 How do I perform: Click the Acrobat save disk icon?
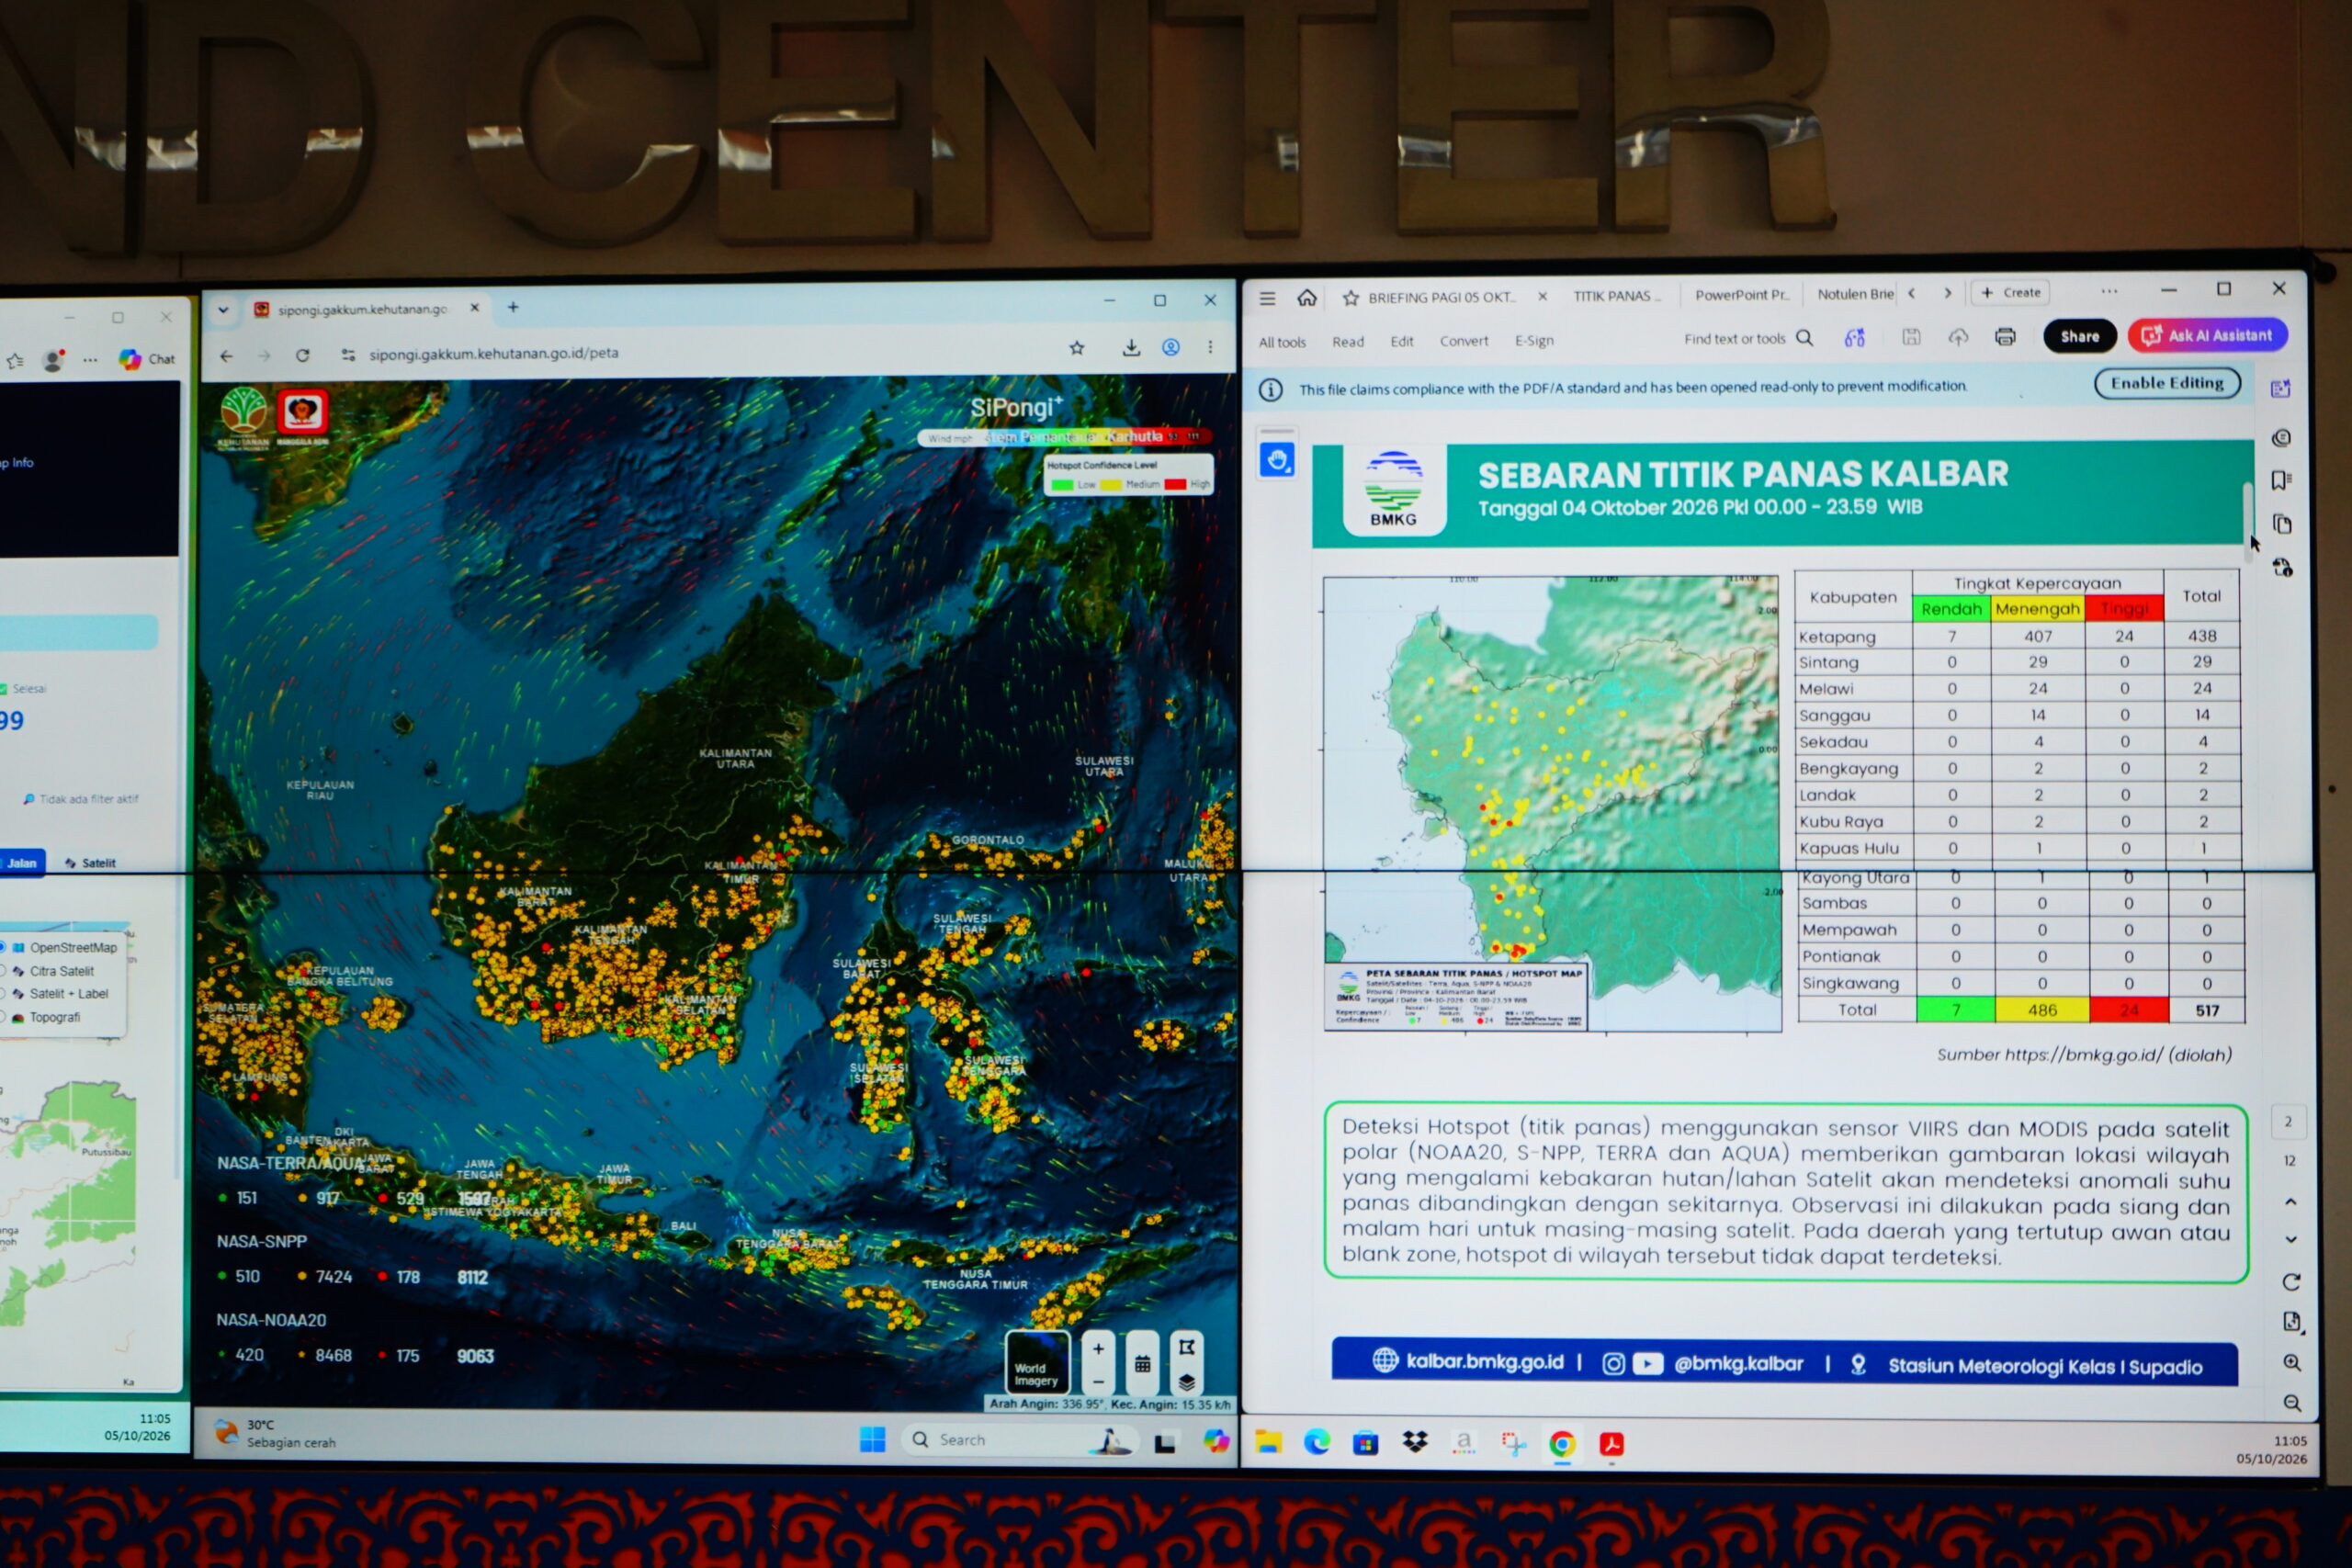(1911, 337)
